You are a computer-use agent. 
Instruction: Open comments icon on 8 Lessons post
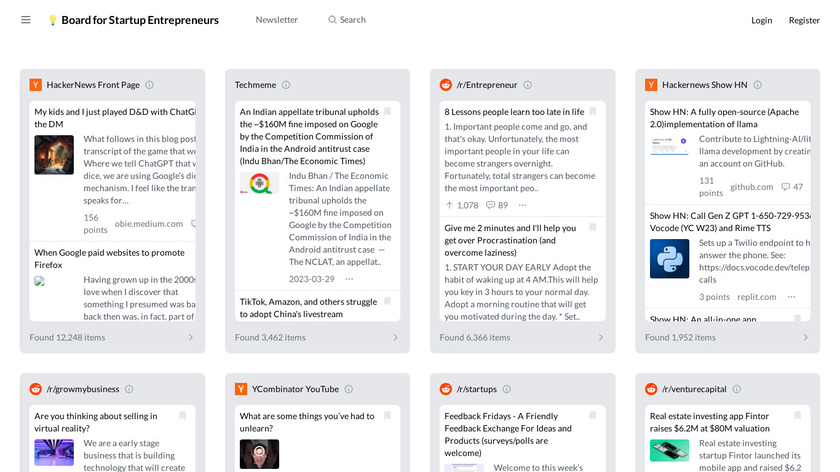(x=491, y=205)
